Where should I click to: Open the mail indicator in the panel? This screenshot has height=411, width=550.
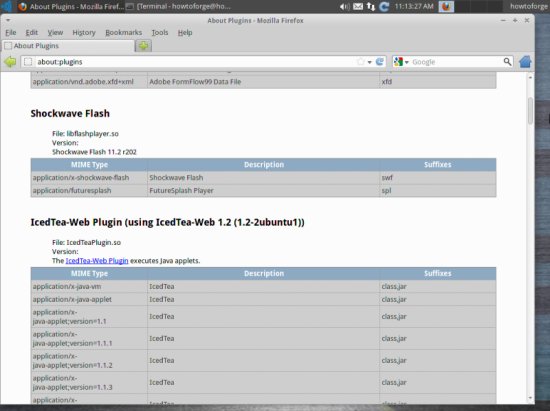point(358,6)
